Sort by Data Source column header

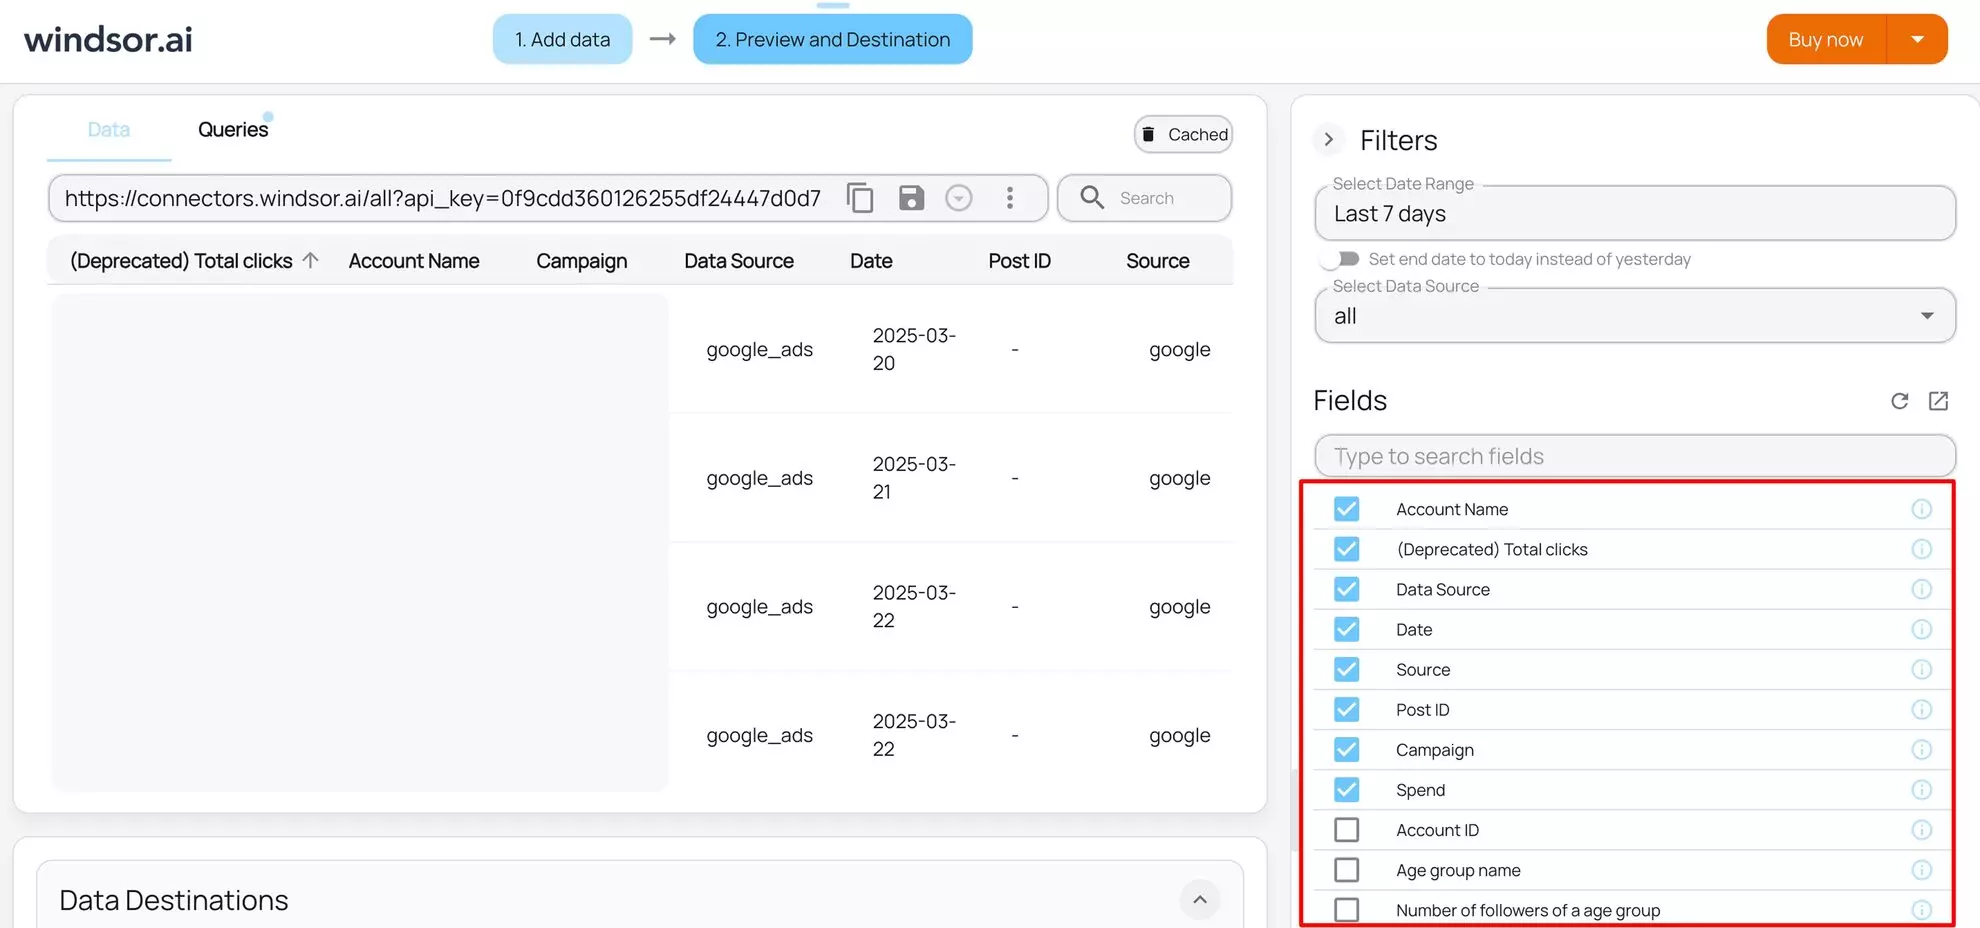pyautogui.click(x=739, y=260)
